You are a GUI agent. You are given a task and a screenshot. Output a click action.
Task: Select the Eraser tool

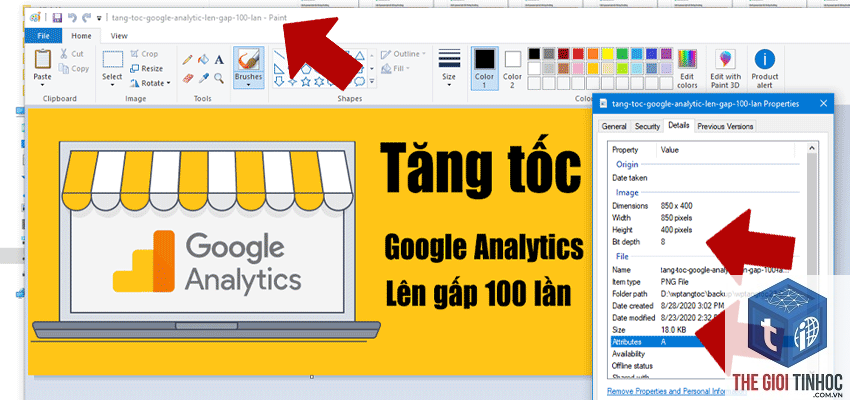(x=188, y=79)
